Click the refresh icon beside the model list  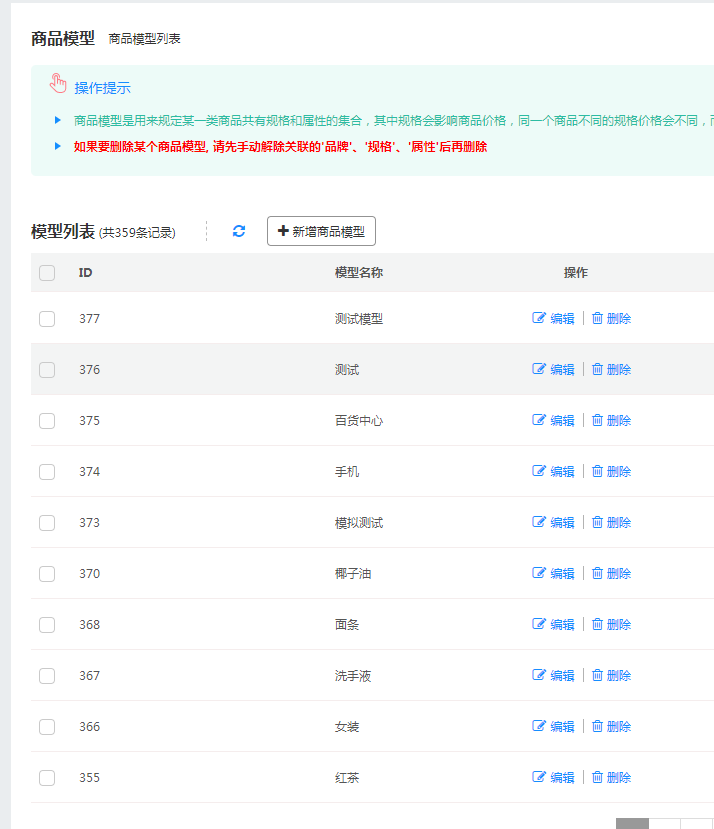239,231
